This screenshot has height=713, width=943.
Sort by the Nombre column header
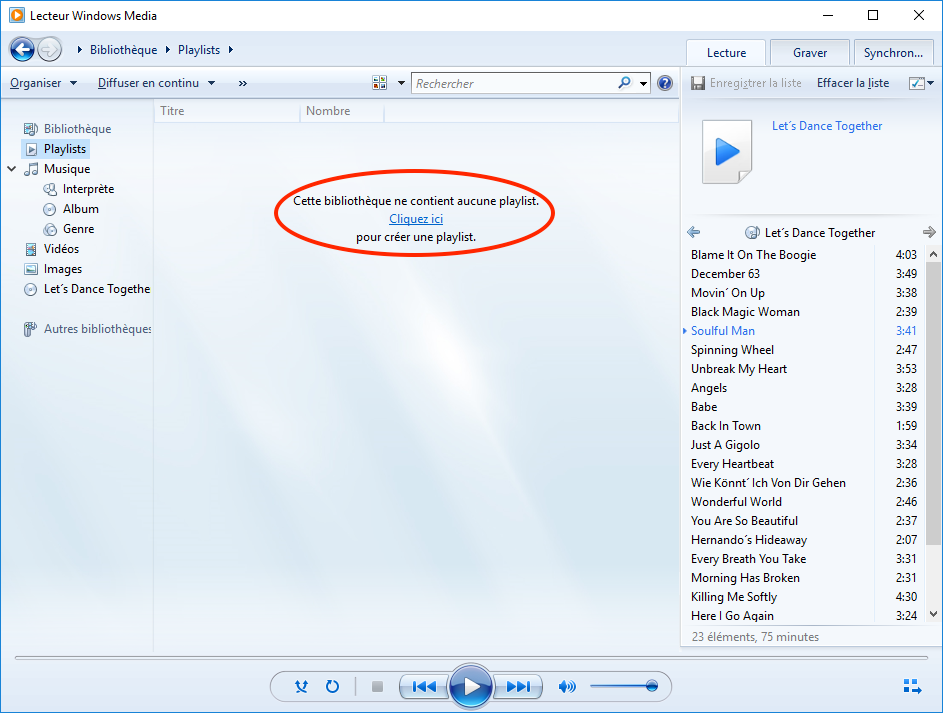point(342,111)
